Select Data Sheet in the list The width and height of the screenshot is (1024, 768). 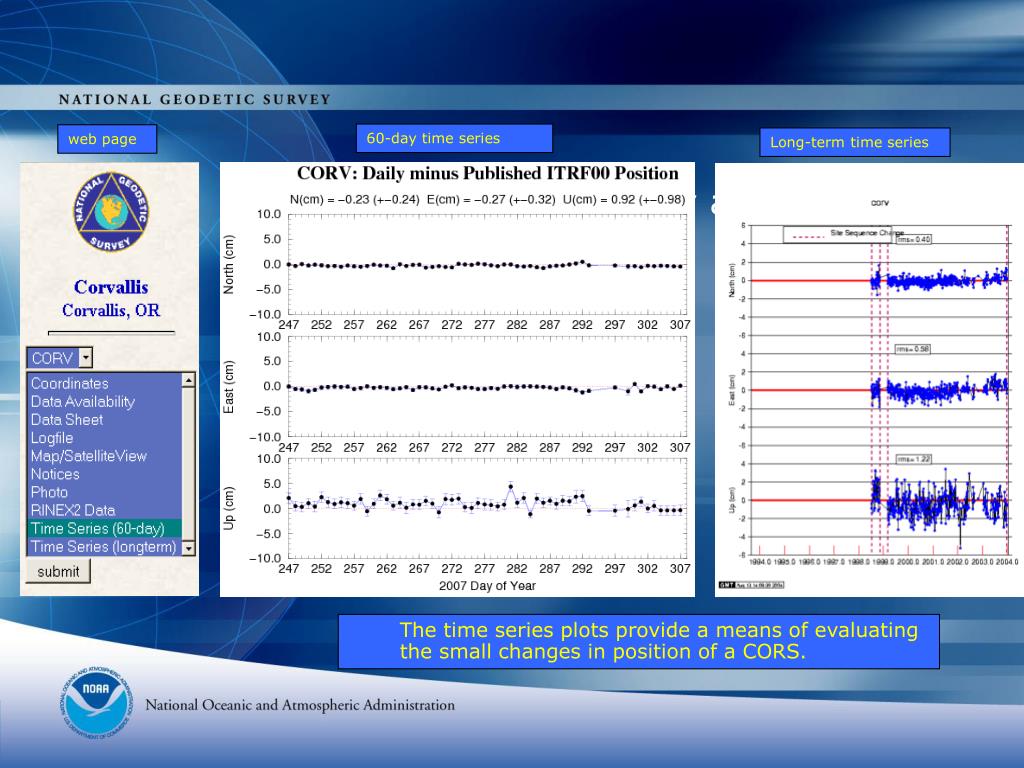104,420
